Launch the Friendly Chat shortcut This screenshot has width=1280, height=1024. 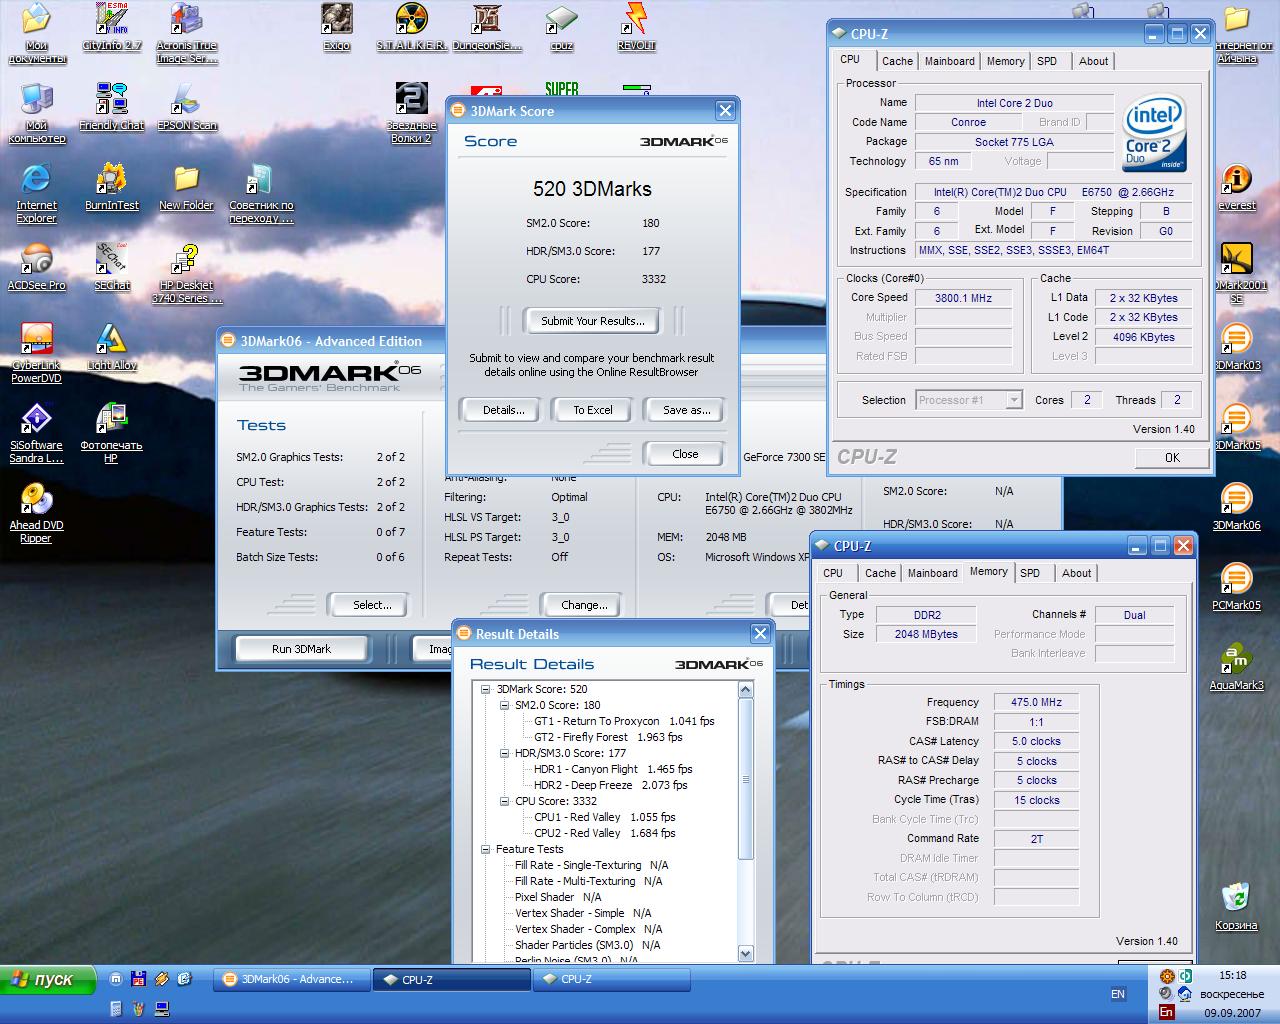click(112, 108)
